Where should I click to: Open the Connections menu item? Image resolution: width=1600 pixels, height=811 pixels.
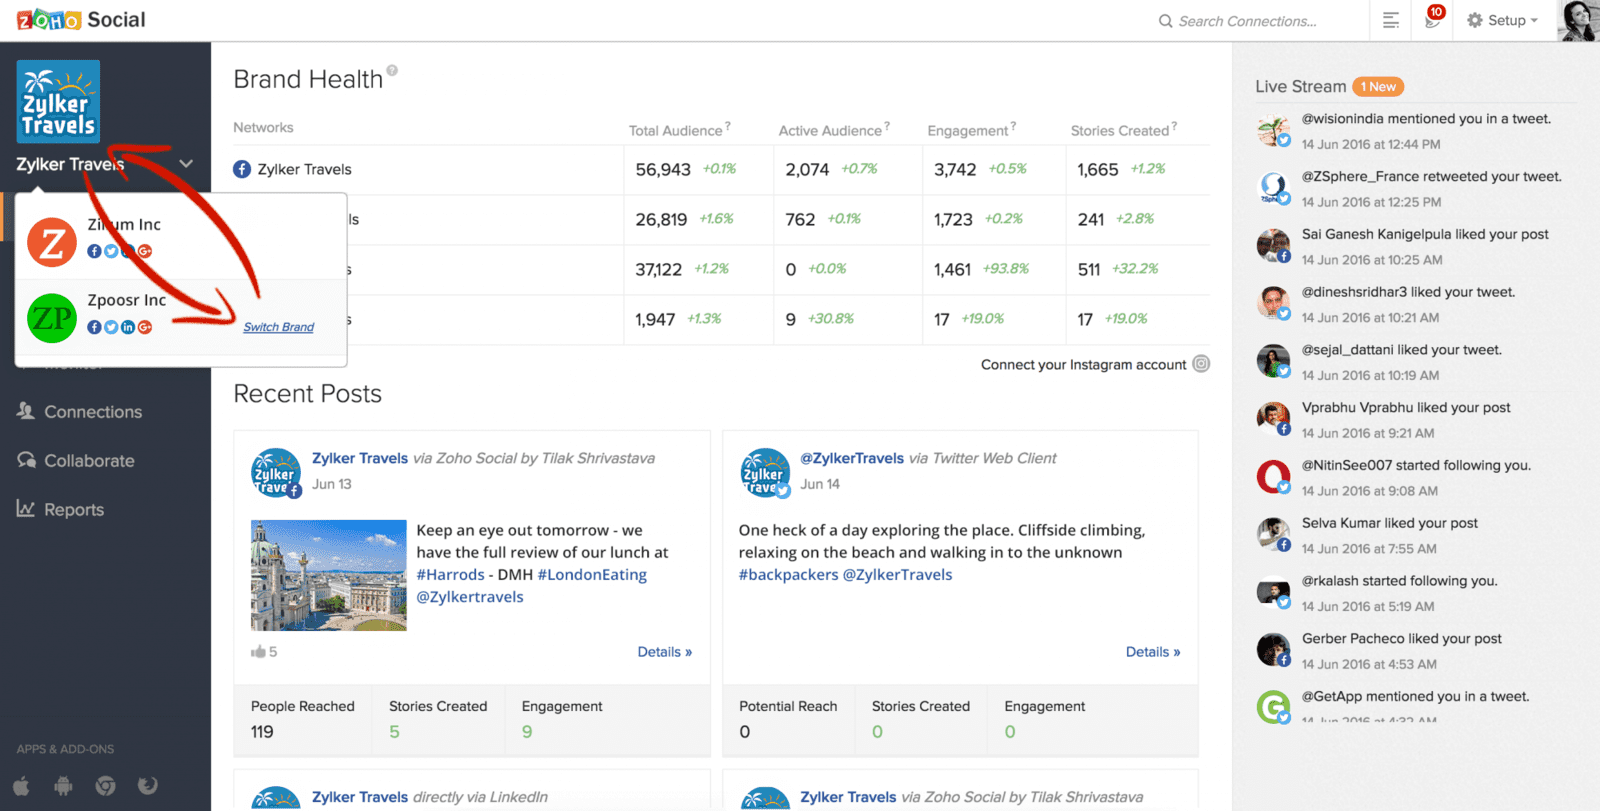pos(93,412)
